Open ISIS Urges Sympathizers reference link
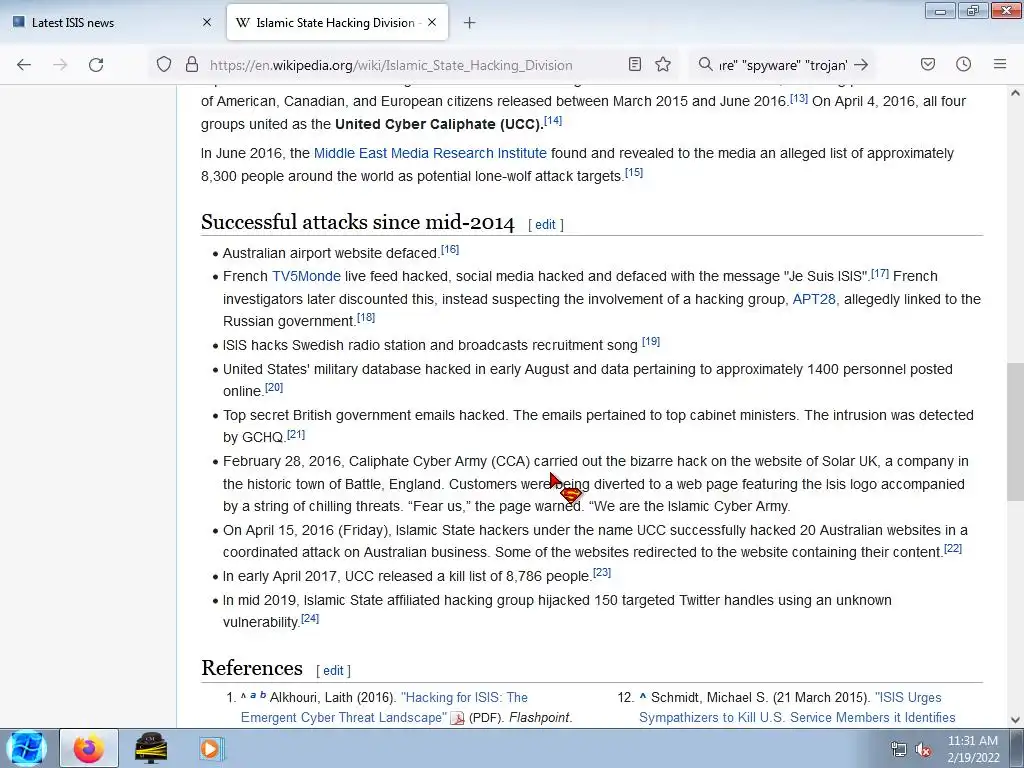The image size is (1024, 768). pos(797,707)
